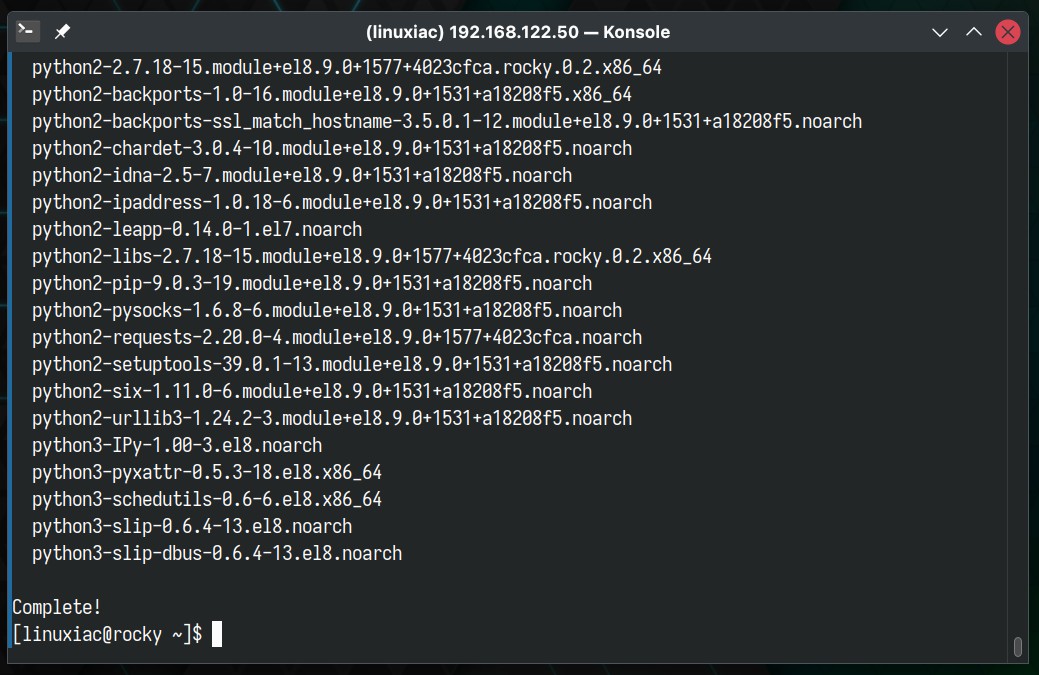Click the '[linuxiac@rocky ~]$' prompt text
Image resolution: width=1039 pixels, height=675 pixels.
(107, 634)
